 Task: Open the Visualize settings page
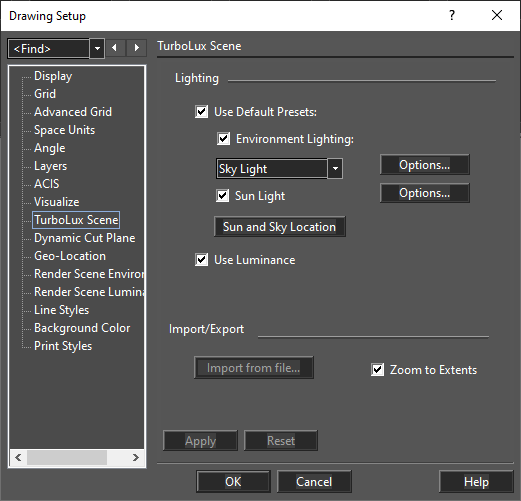57,202
